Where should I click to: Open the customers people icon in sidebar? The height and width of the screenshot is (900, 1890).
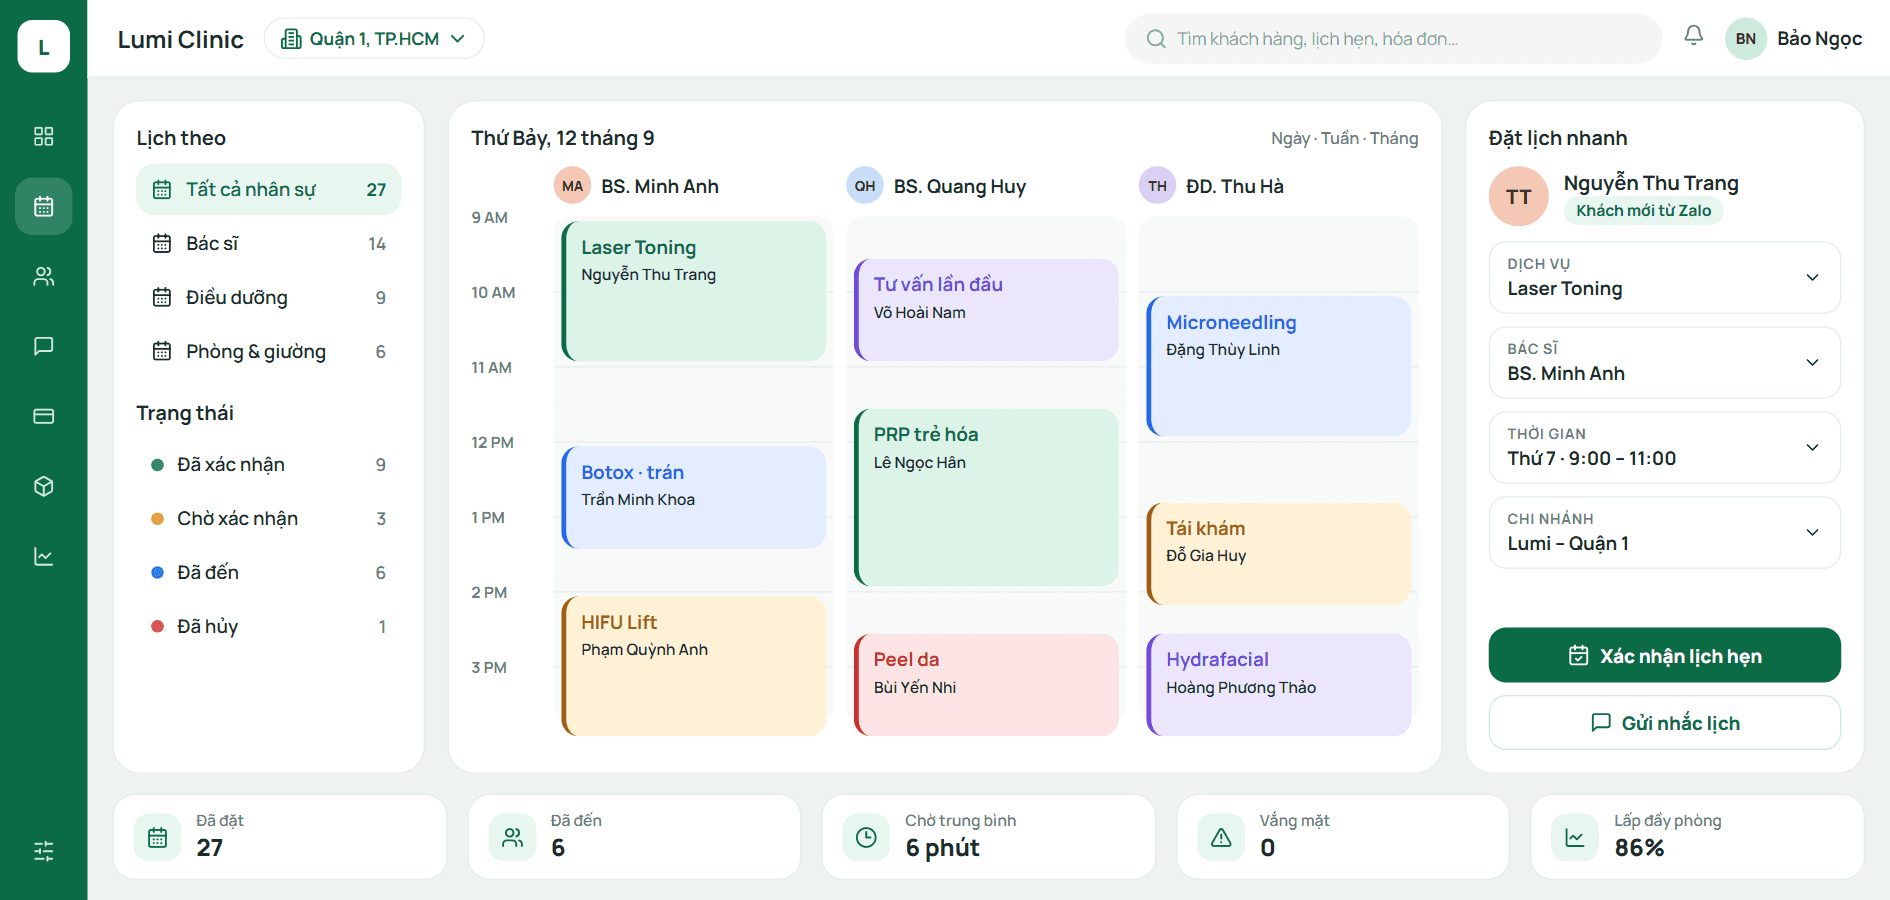click(x=43, y=276)
